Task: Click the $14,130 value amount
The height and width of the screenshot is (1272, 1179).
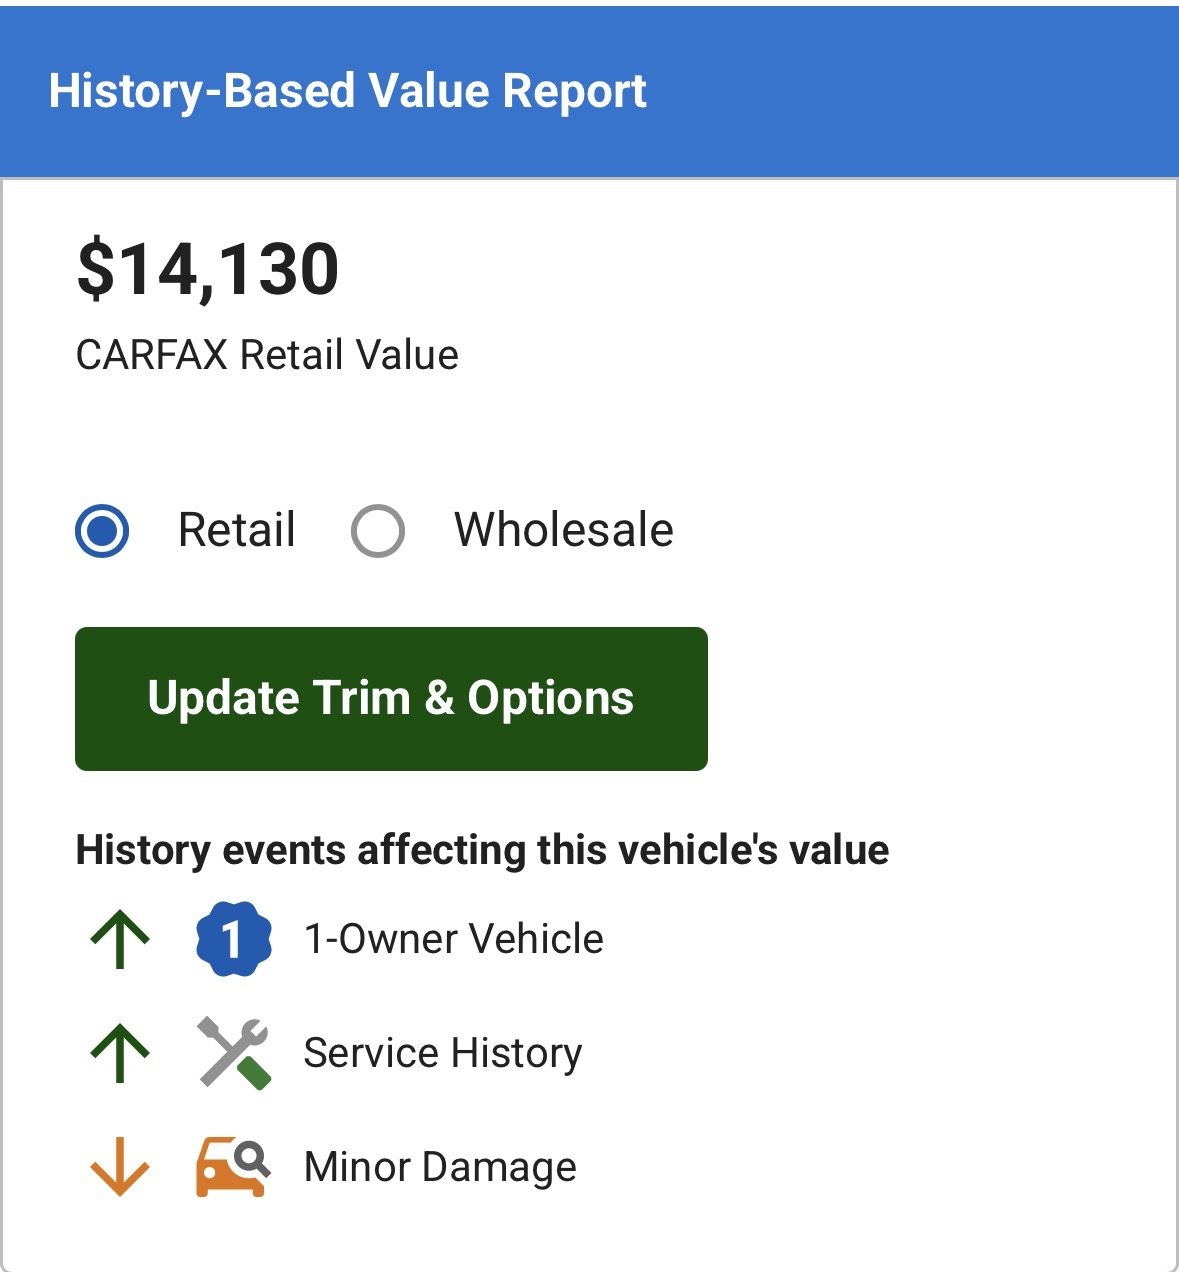Action: [x=208, y=269]
